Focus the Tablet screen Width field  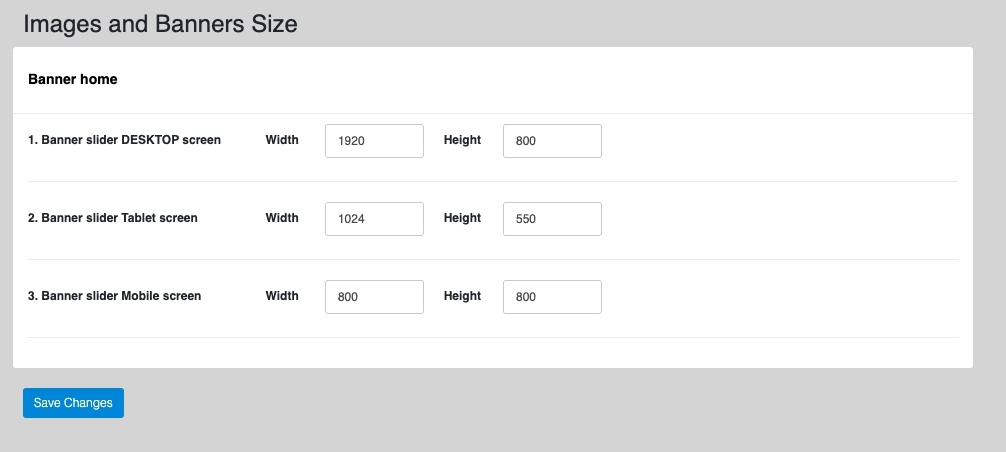(x=374, y=219)
